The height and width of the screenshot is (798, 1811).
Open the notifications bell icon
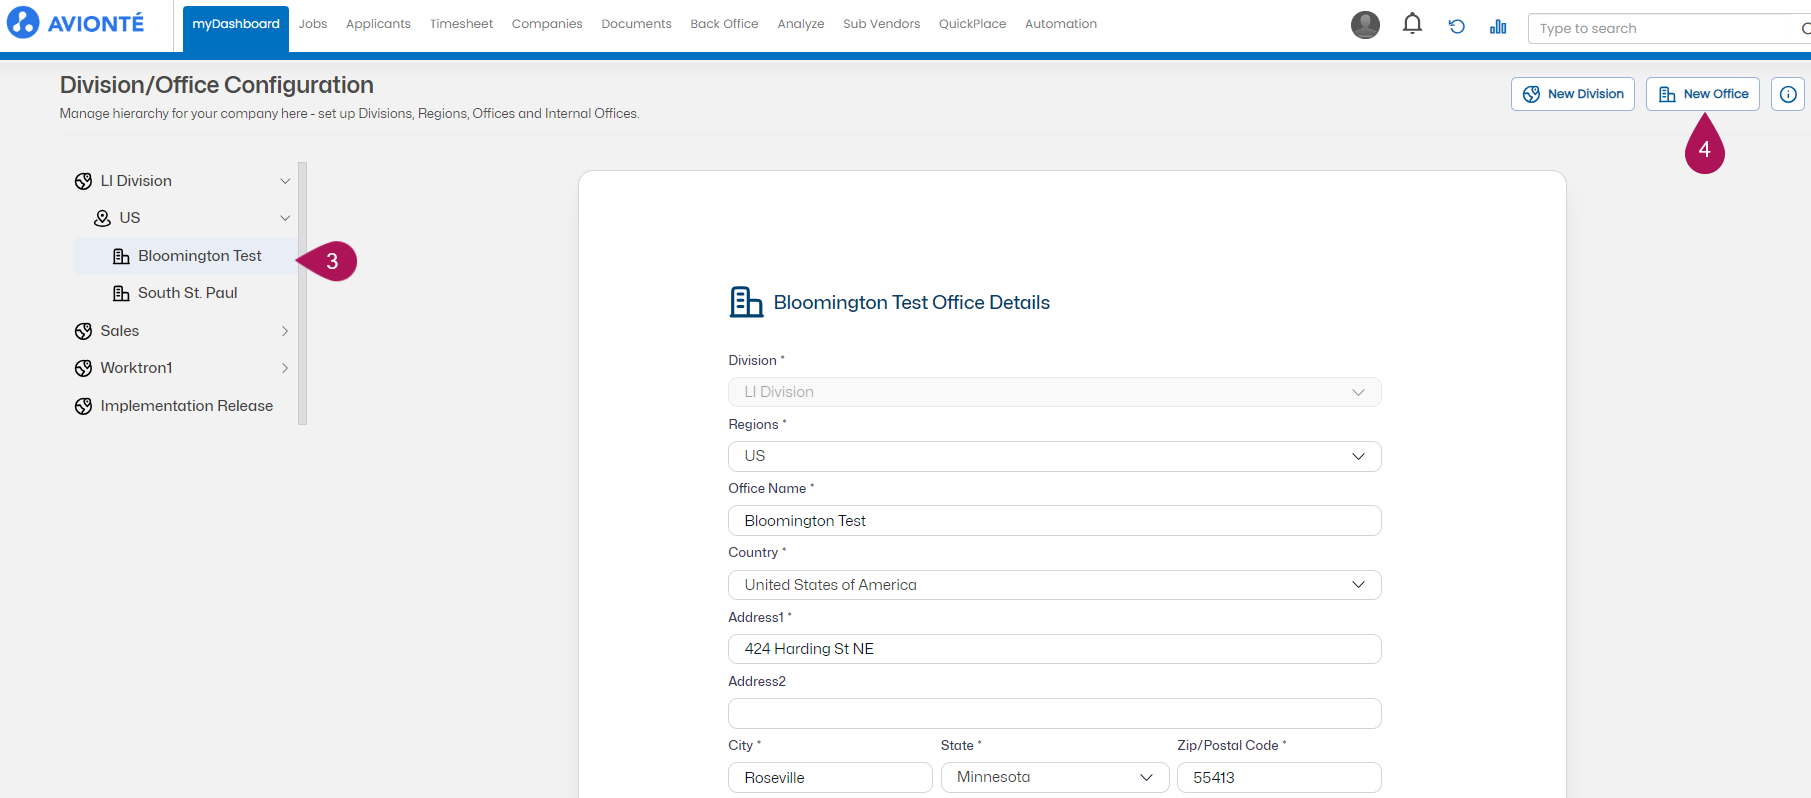pyautogui.click(x=1412, y=24)
